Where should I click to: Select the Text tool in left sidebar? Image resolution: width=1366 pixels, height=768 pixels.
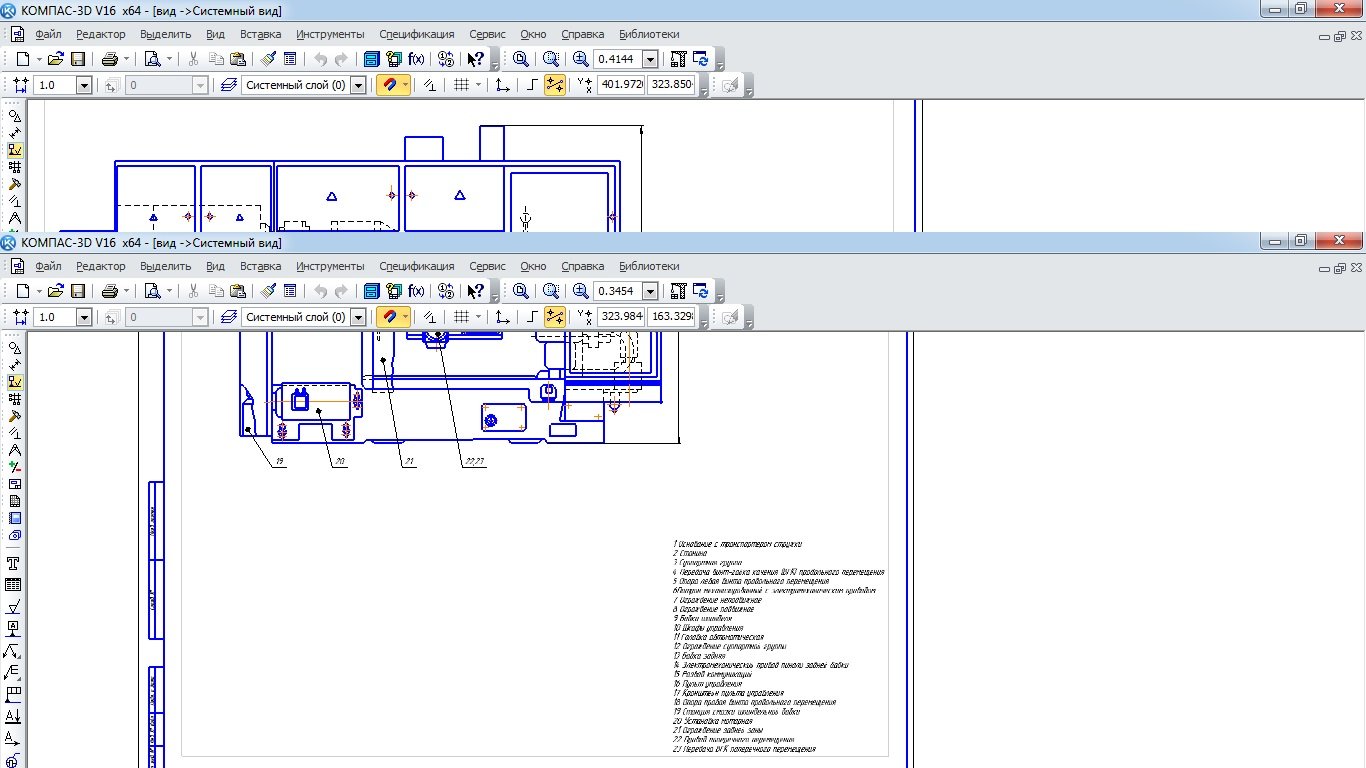point(14,564)
